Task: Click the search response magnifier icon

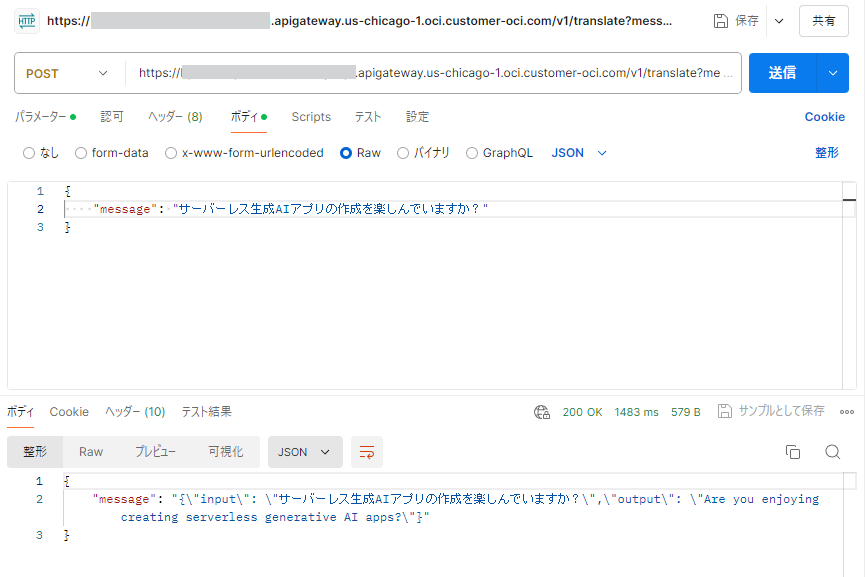Action: [833, 452]
